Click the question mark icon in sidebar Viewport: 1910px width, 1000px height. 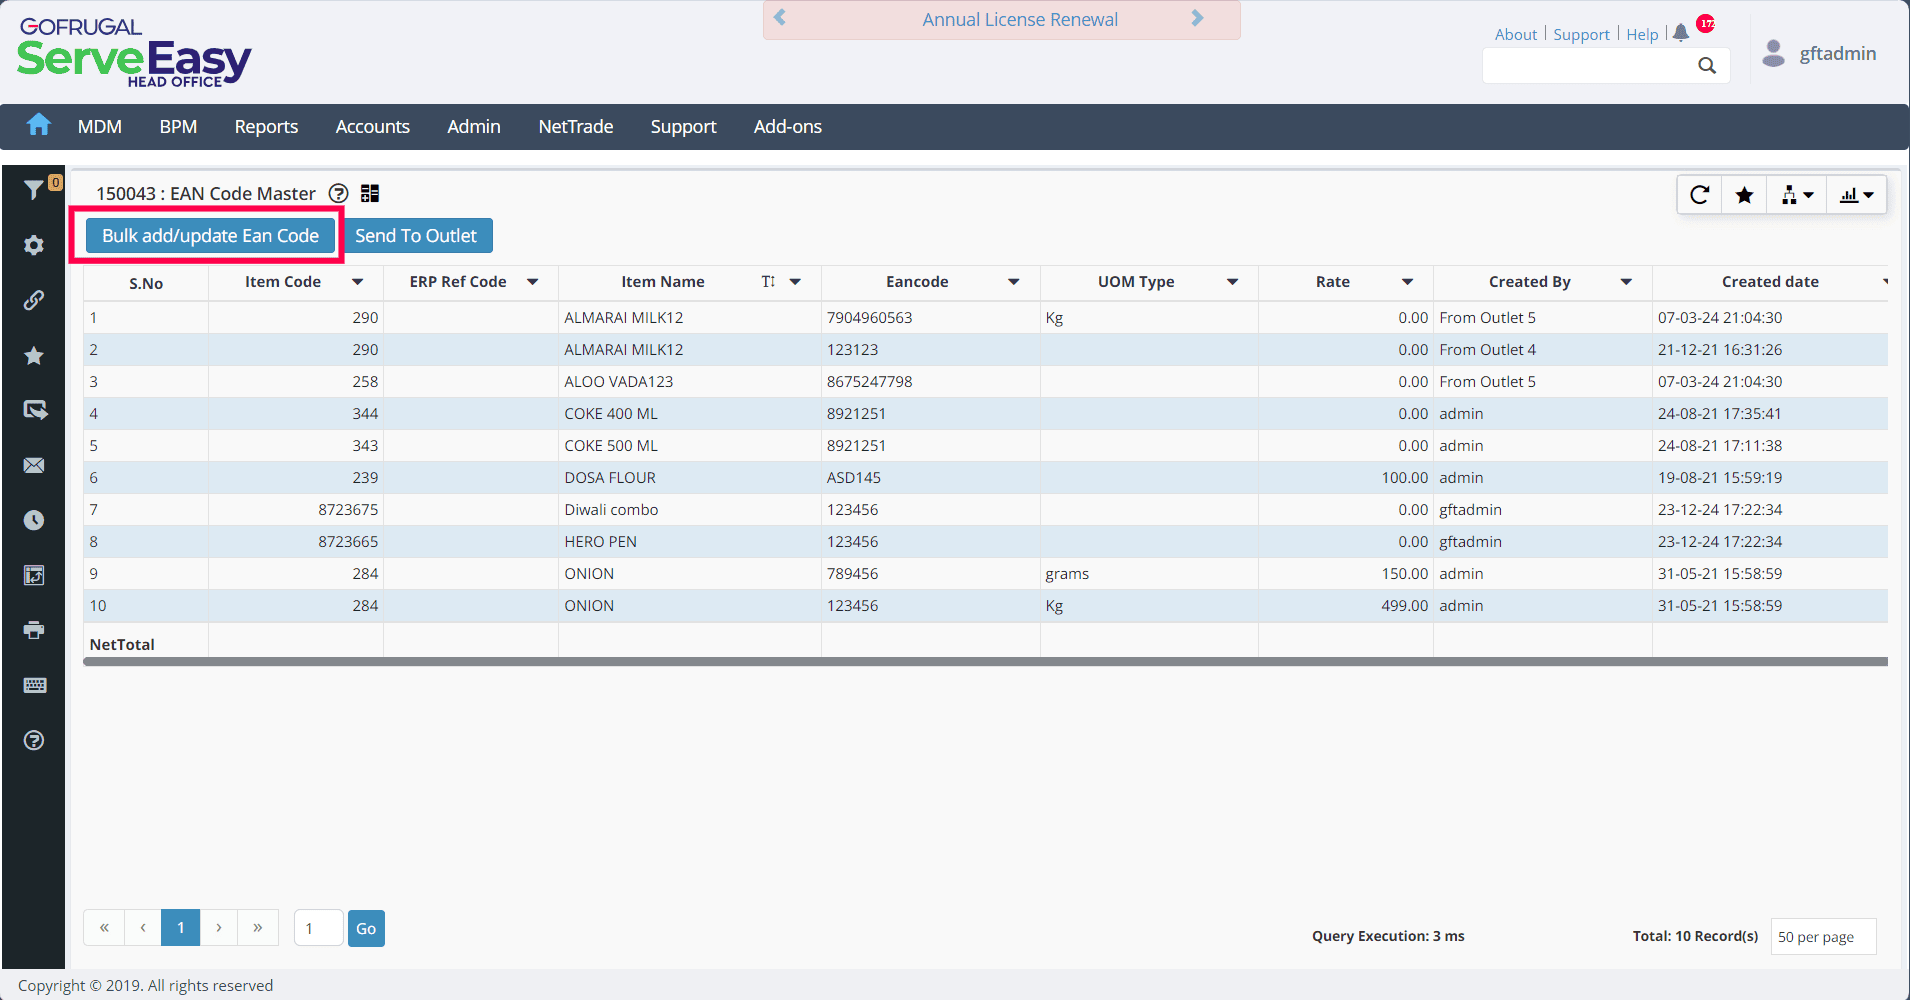pos(34,740)
